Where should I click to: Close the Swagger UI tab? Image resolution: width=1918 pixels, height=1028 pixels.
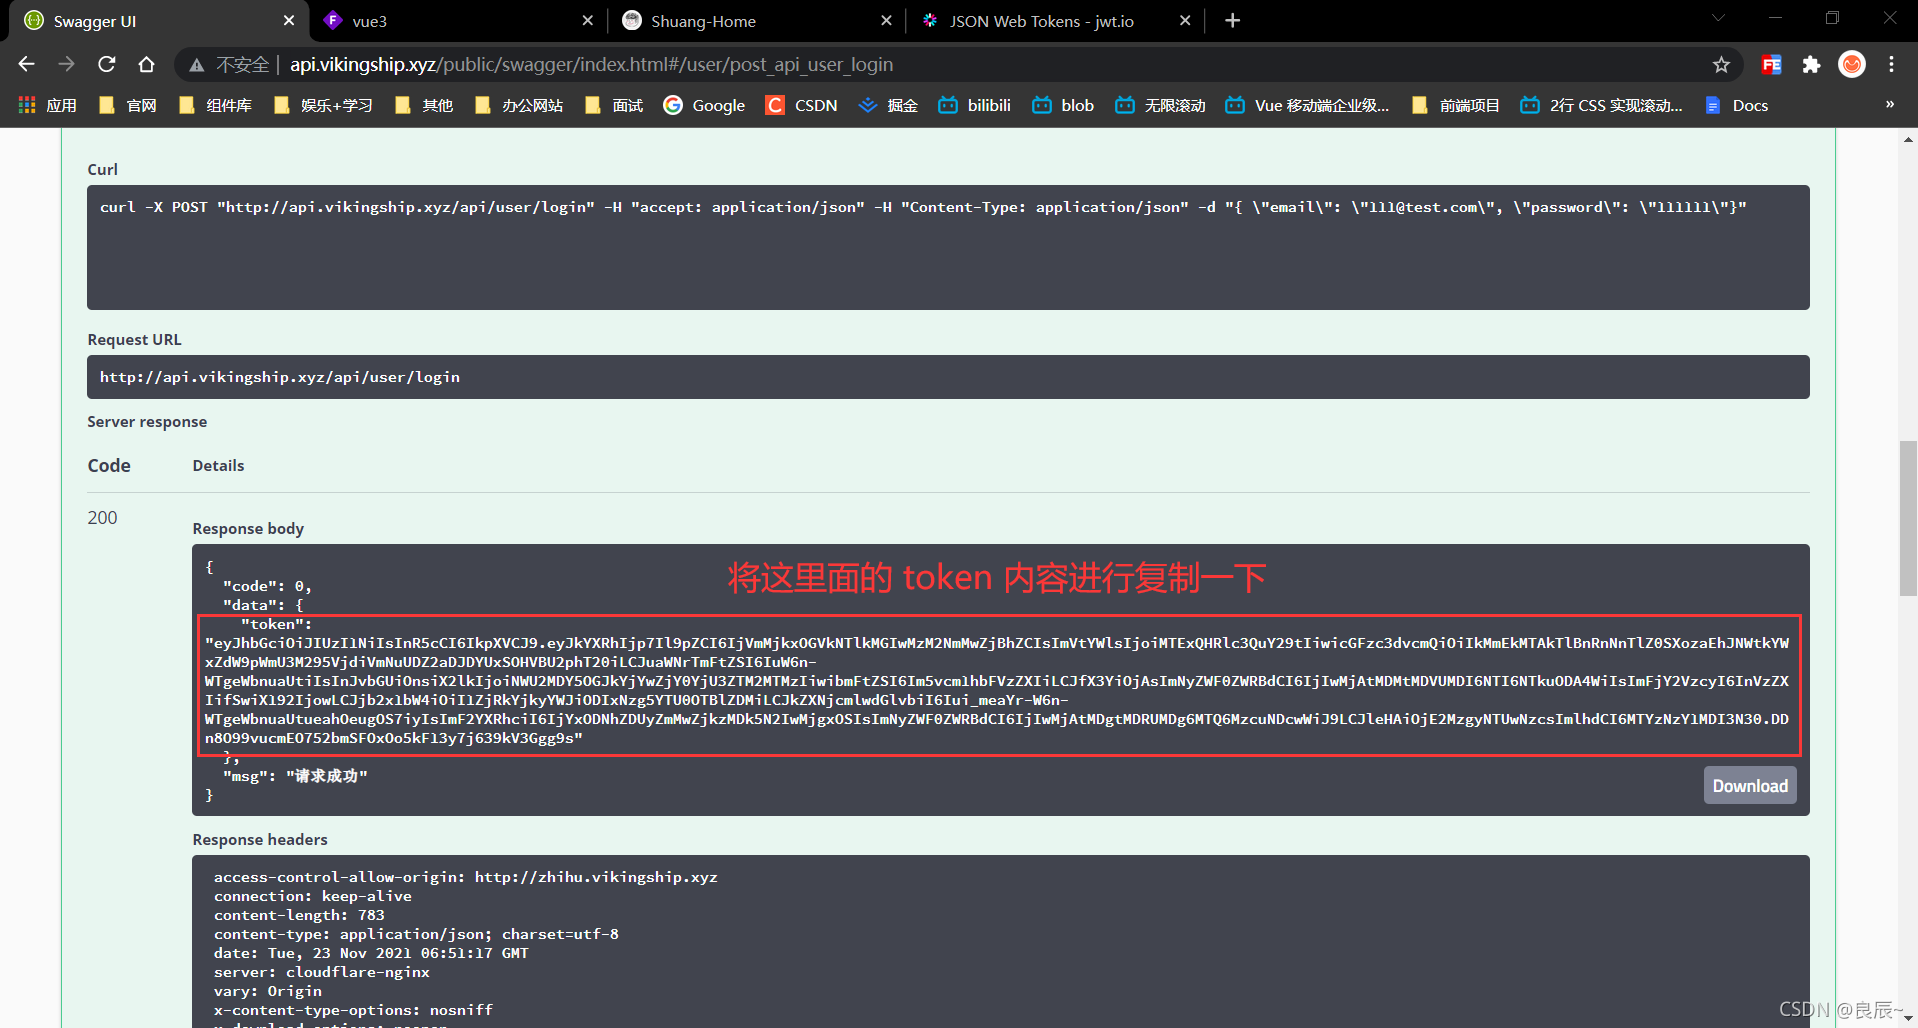click(289, 21)
